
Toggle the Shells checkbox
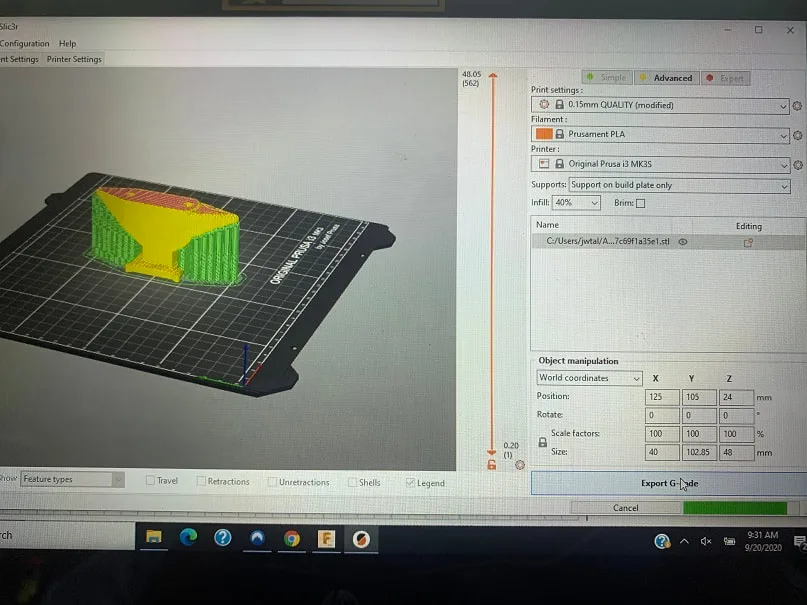tap(353, 483)
